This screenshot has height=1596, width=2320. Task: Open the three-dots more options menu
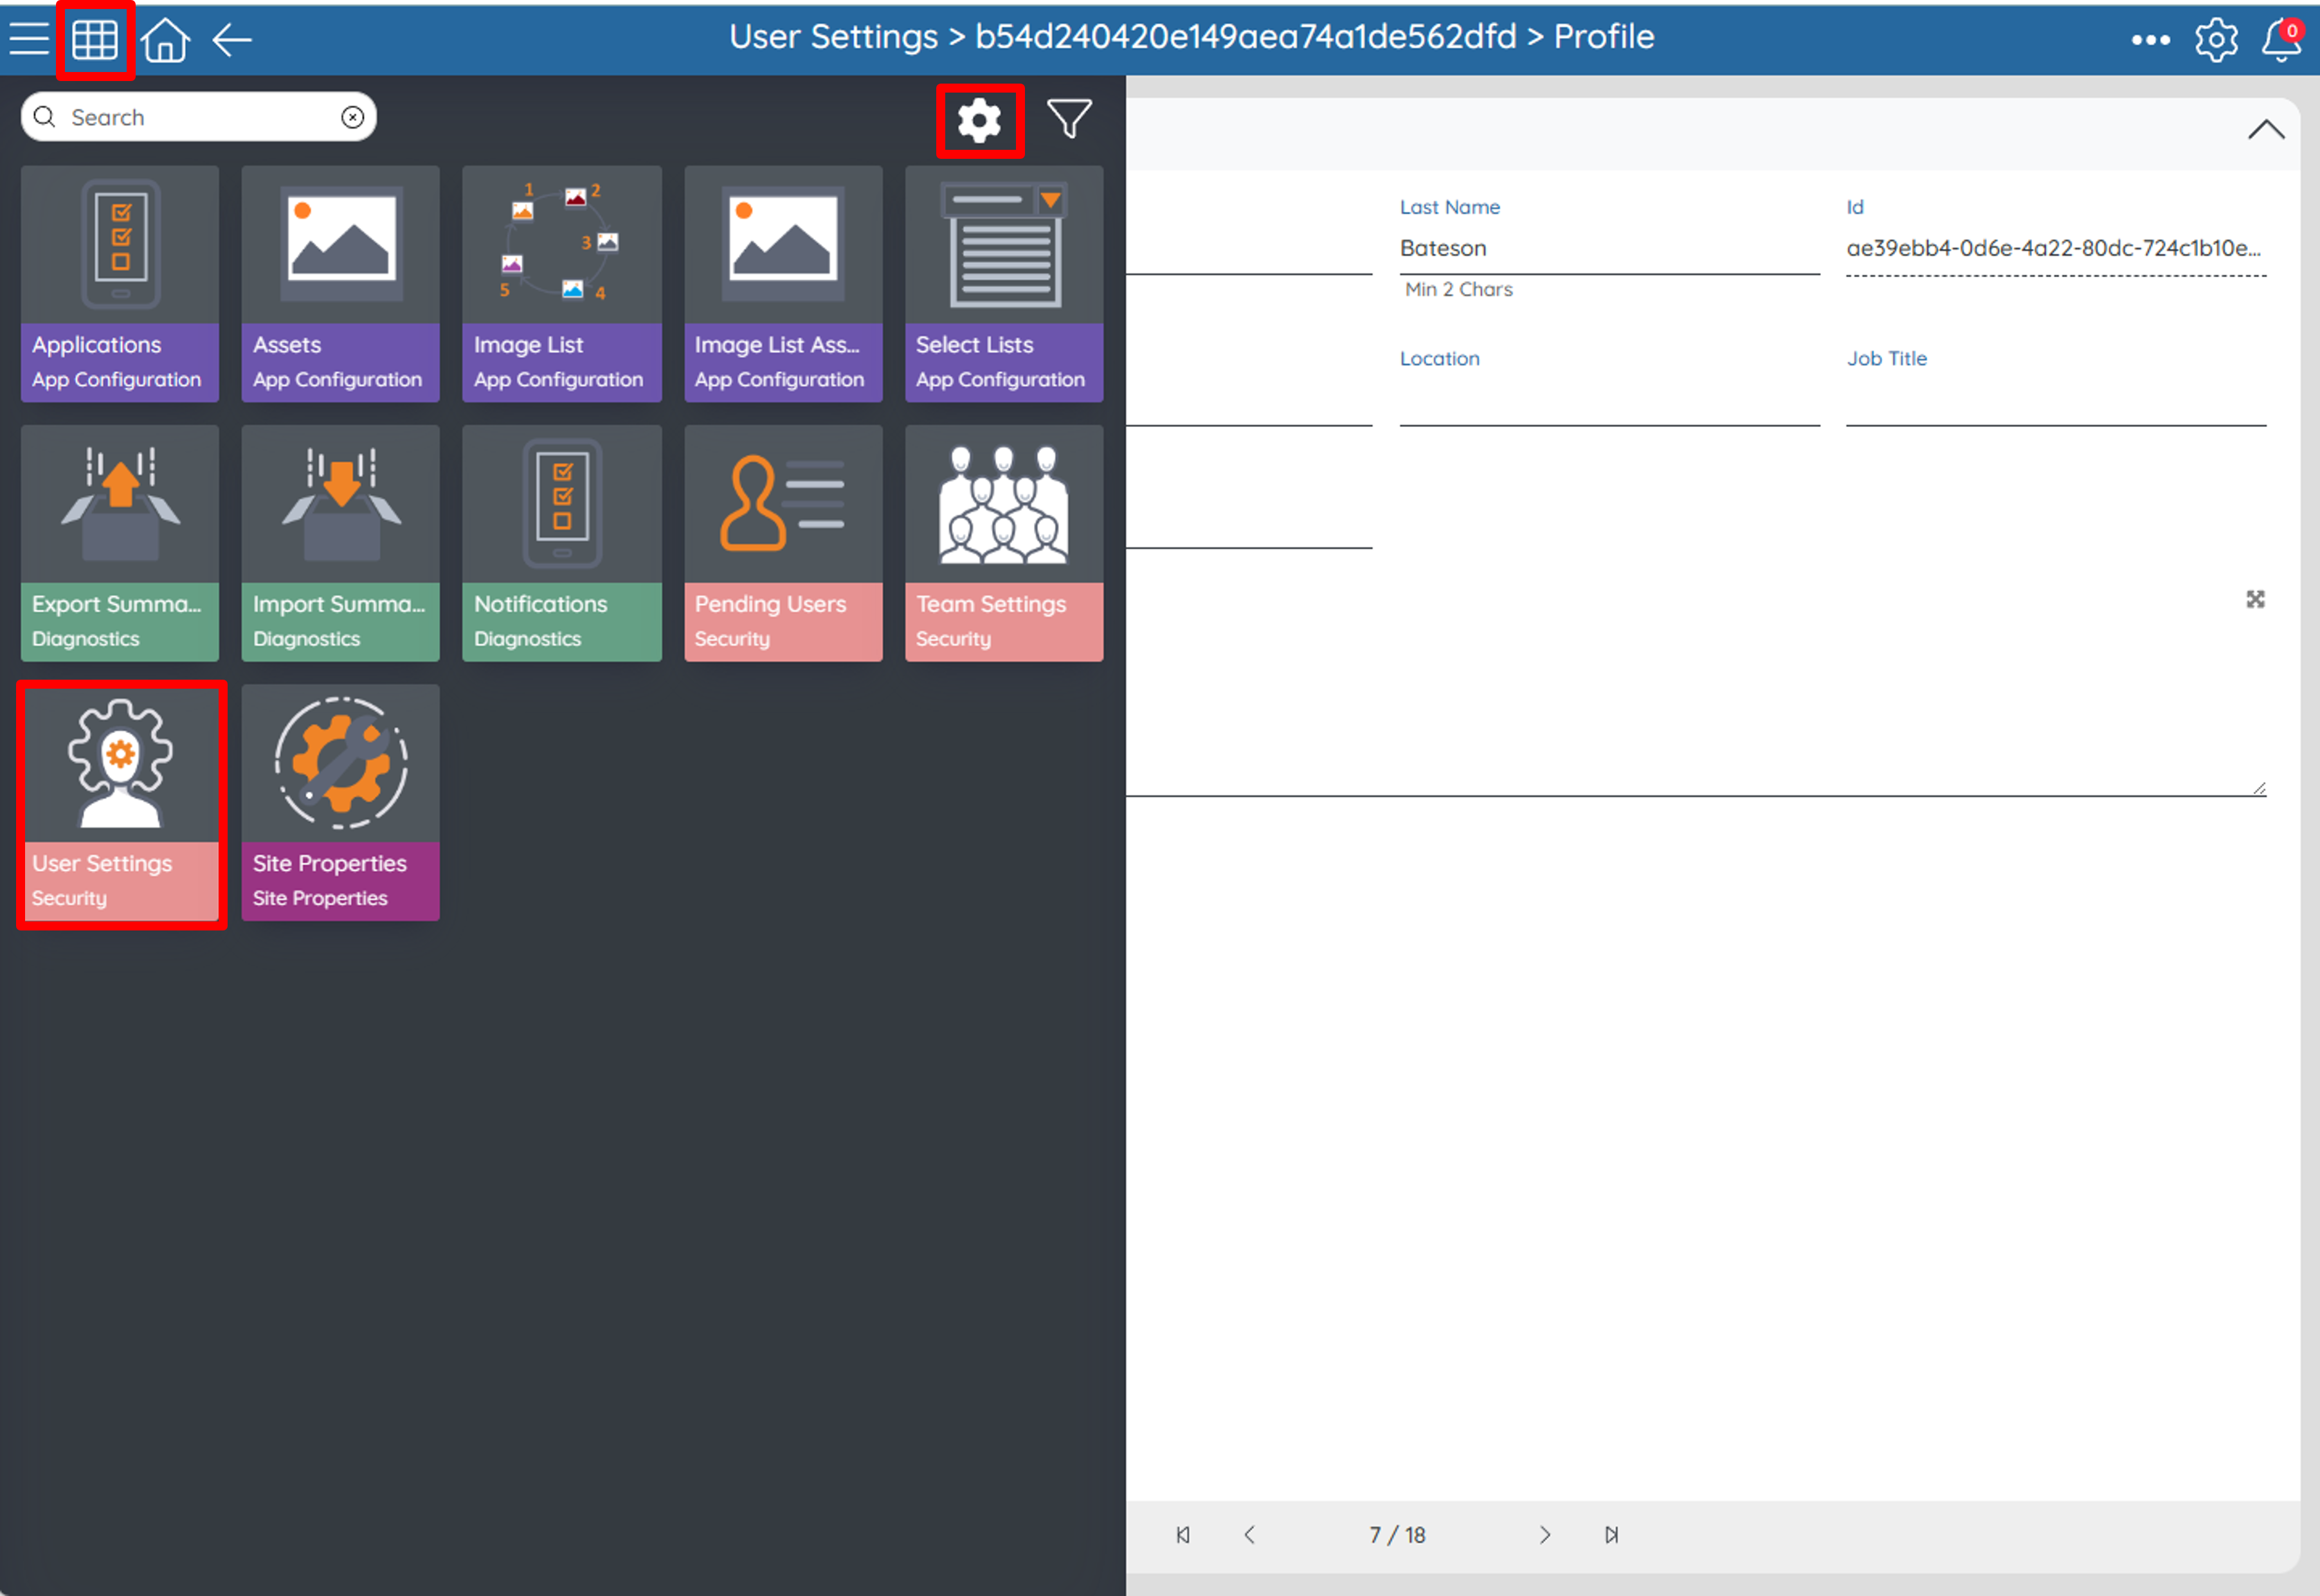tap(2150, 40)
